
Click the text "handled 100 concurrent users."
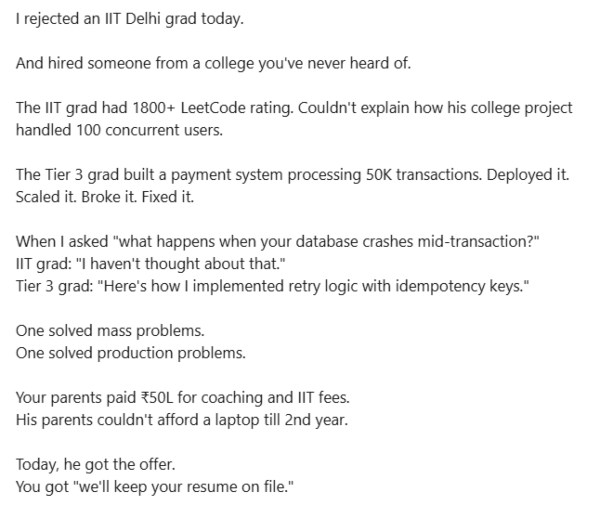pos(112,130)
